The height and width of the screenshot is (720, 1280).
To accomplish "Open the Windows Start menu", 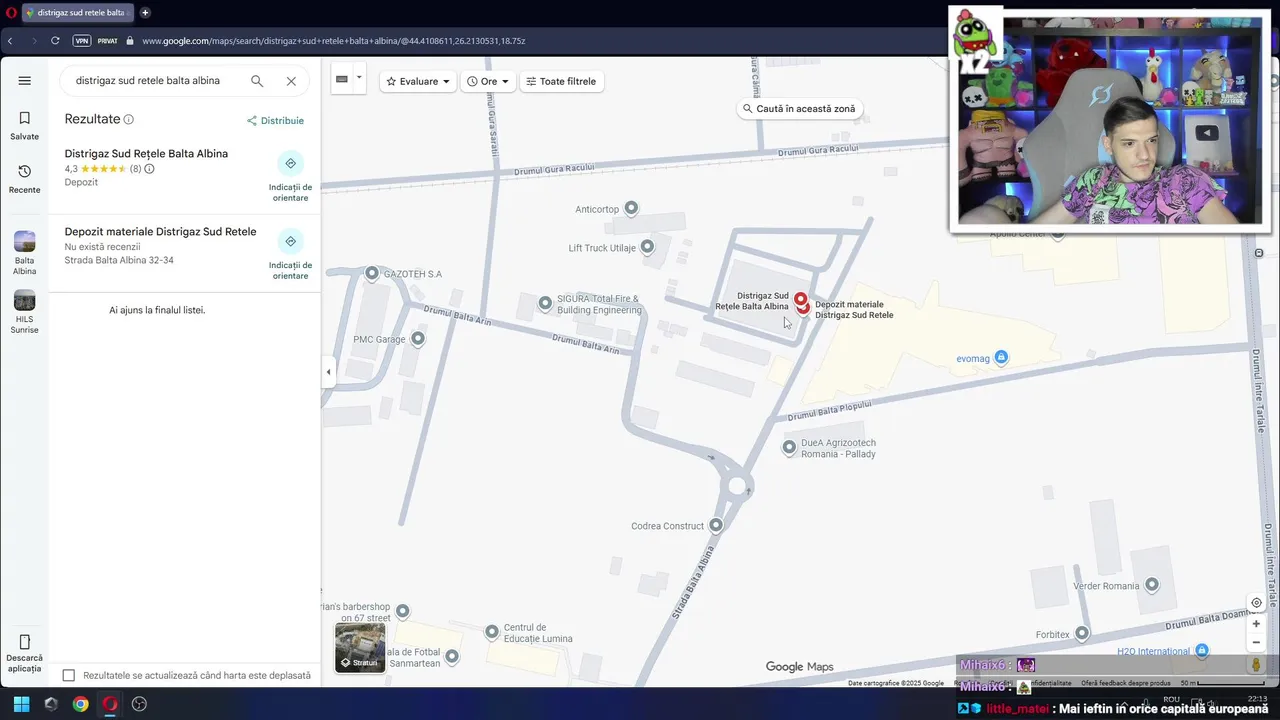I will tap(21, 704).
